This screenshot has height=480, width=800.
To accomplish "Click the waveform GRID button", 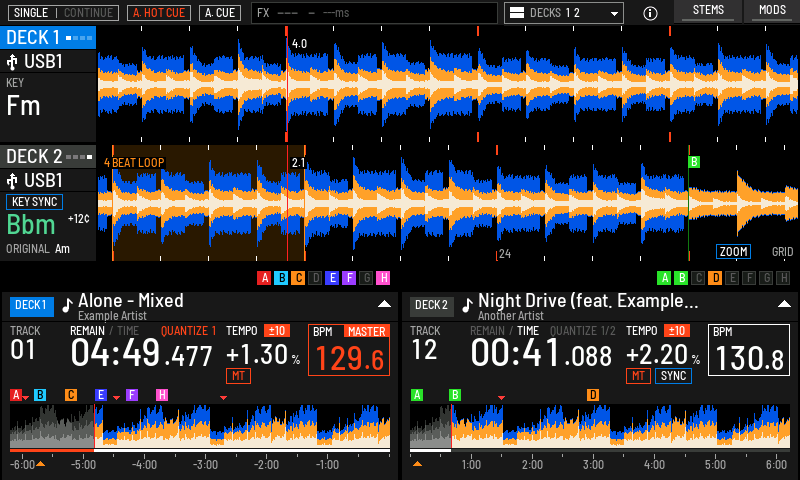I will click(x=782, y=251).
